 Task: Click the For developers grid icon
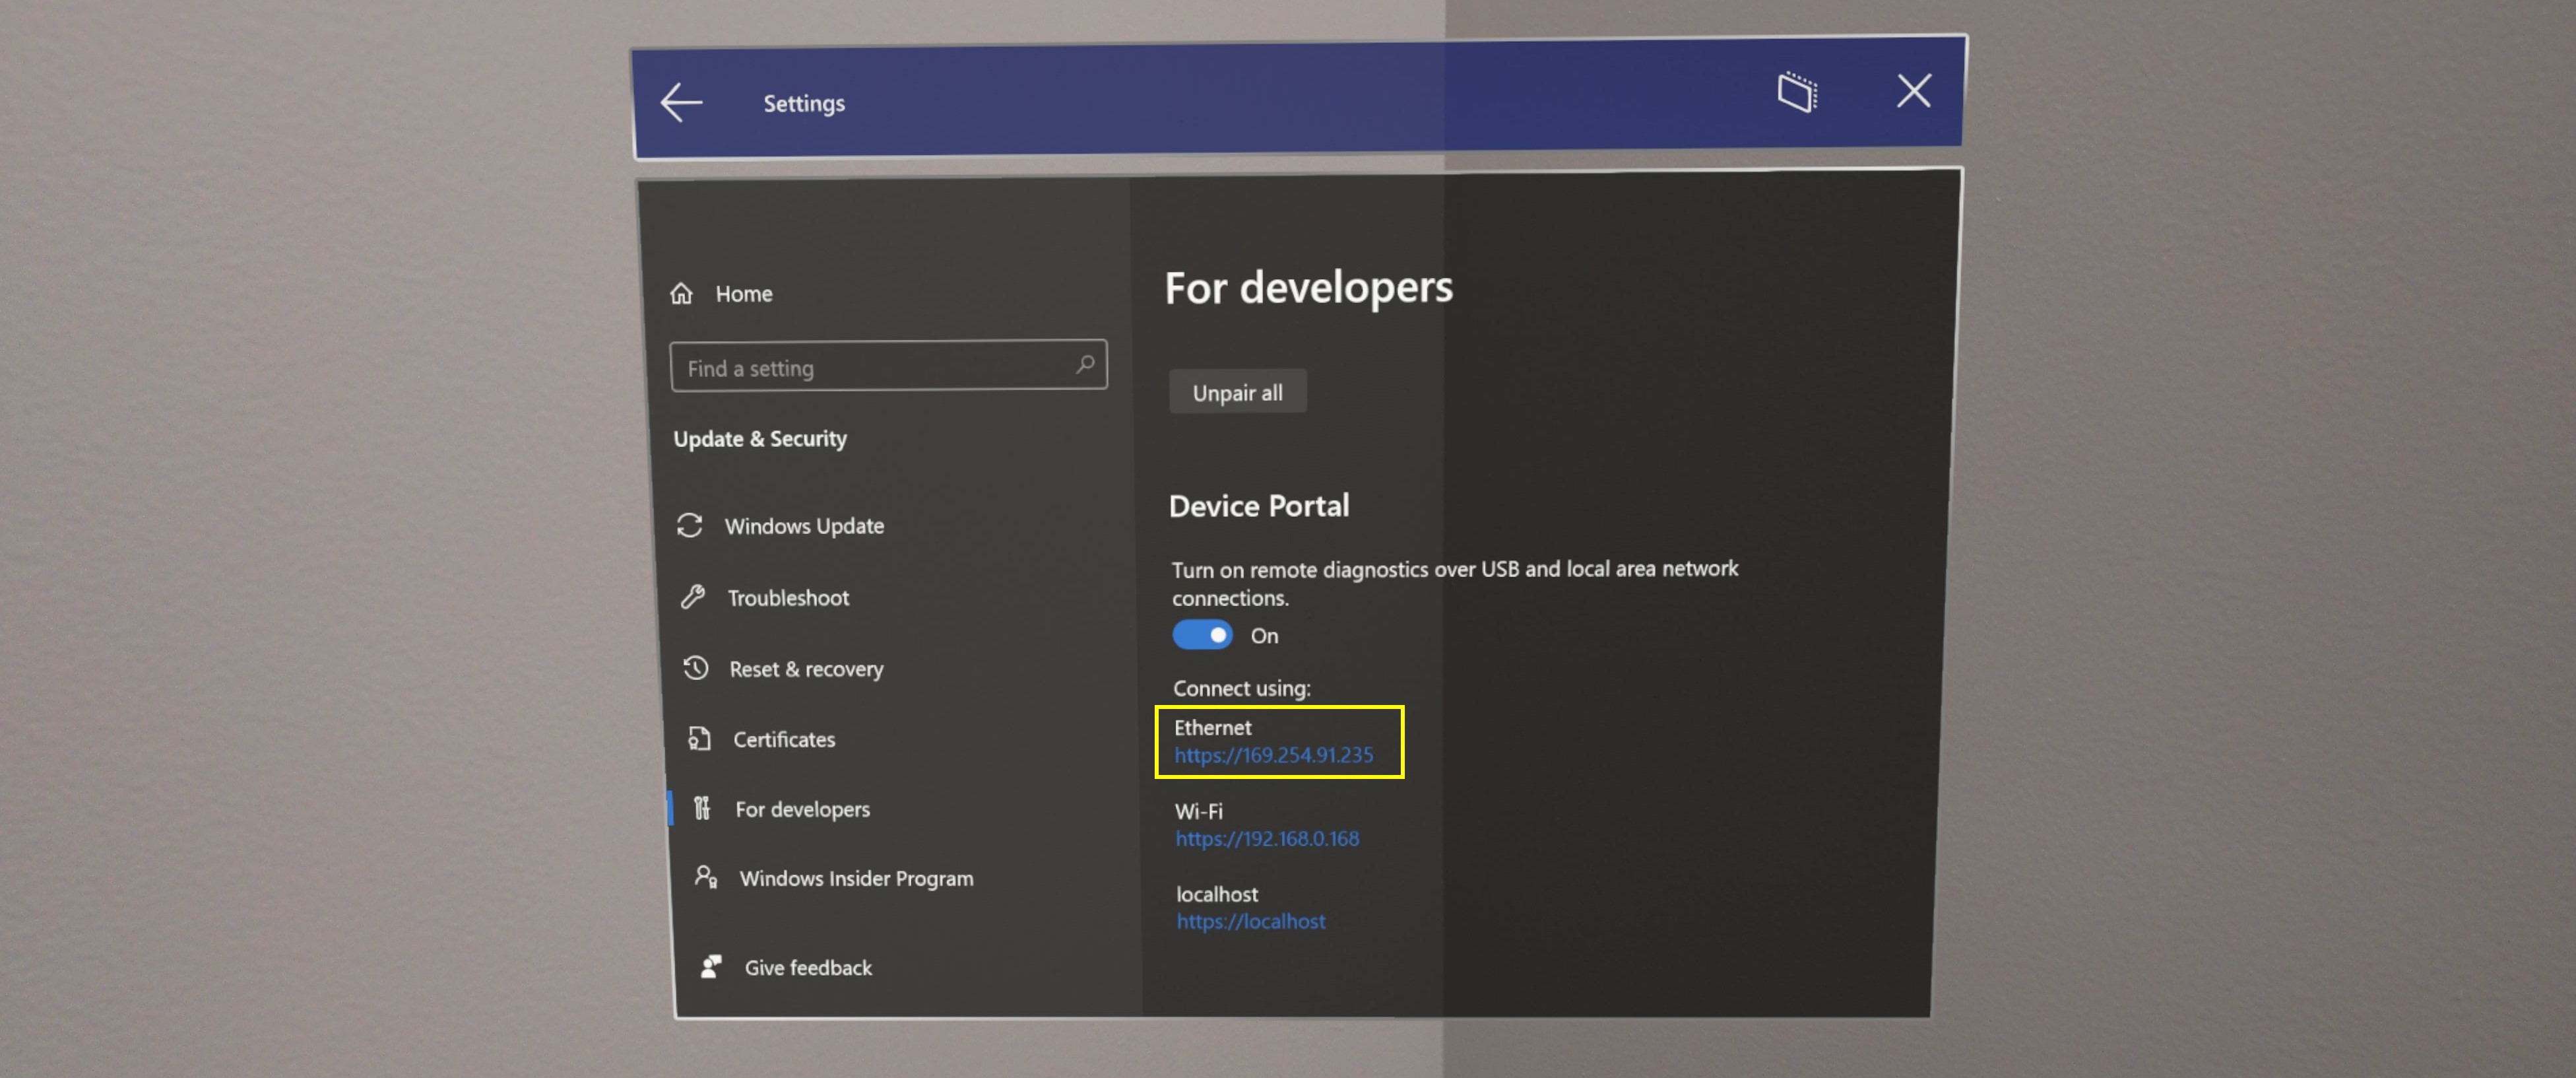[698, 807]
